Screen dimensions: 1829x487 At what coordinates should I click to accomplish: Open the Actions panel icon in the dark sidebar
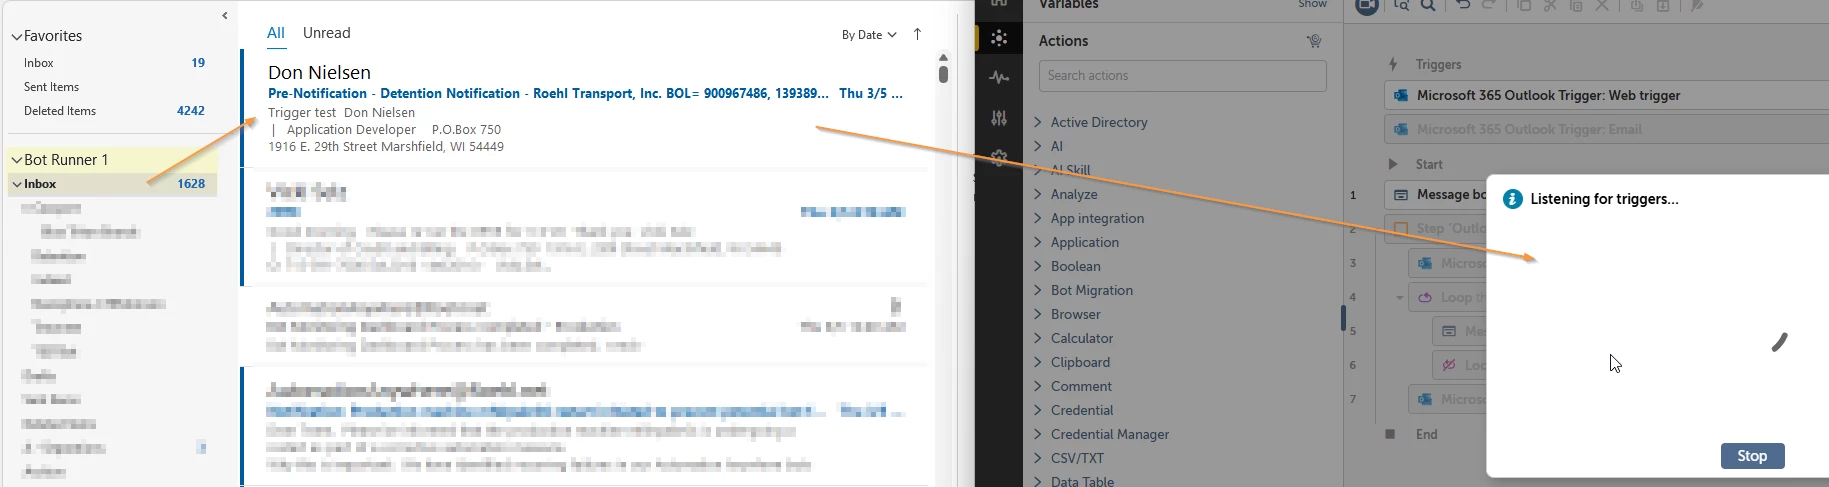[x=999, y=38]
